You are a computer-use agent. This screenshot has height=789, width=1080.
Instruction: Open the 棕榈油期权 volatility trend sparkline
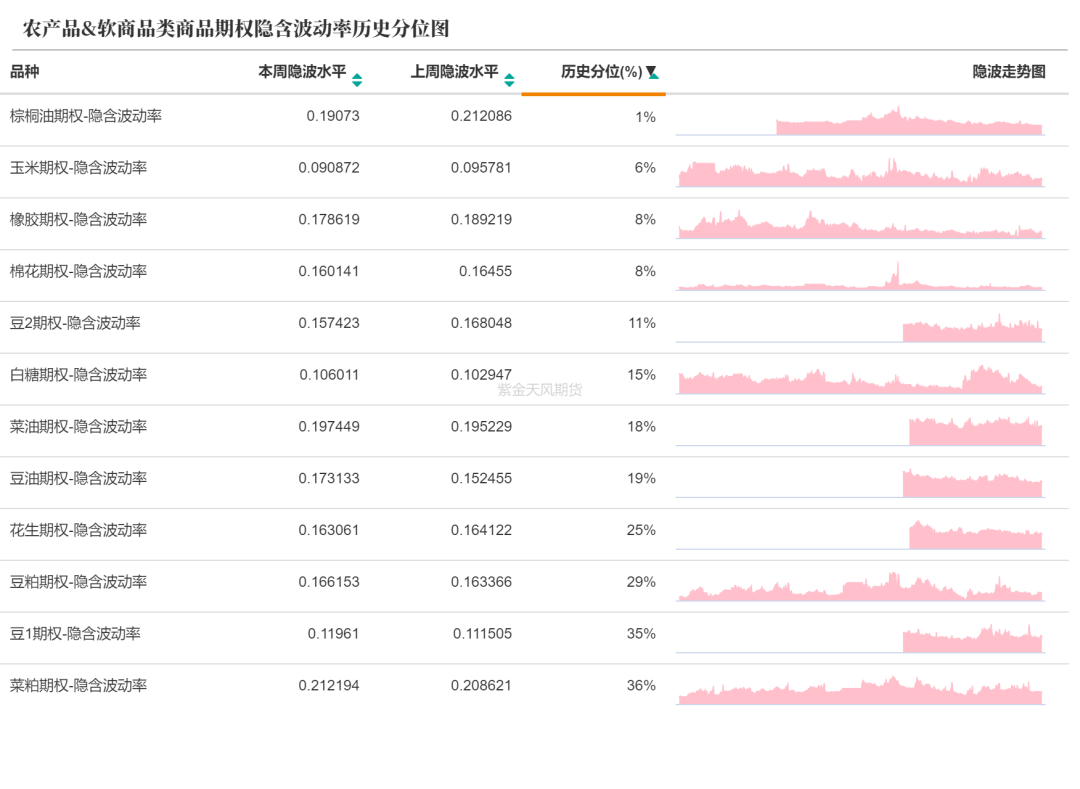coord(860,120)
